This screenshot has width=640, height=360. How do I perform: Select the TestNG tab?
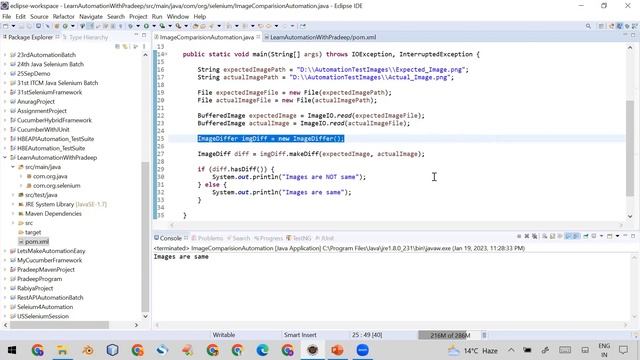pos(299,238)
